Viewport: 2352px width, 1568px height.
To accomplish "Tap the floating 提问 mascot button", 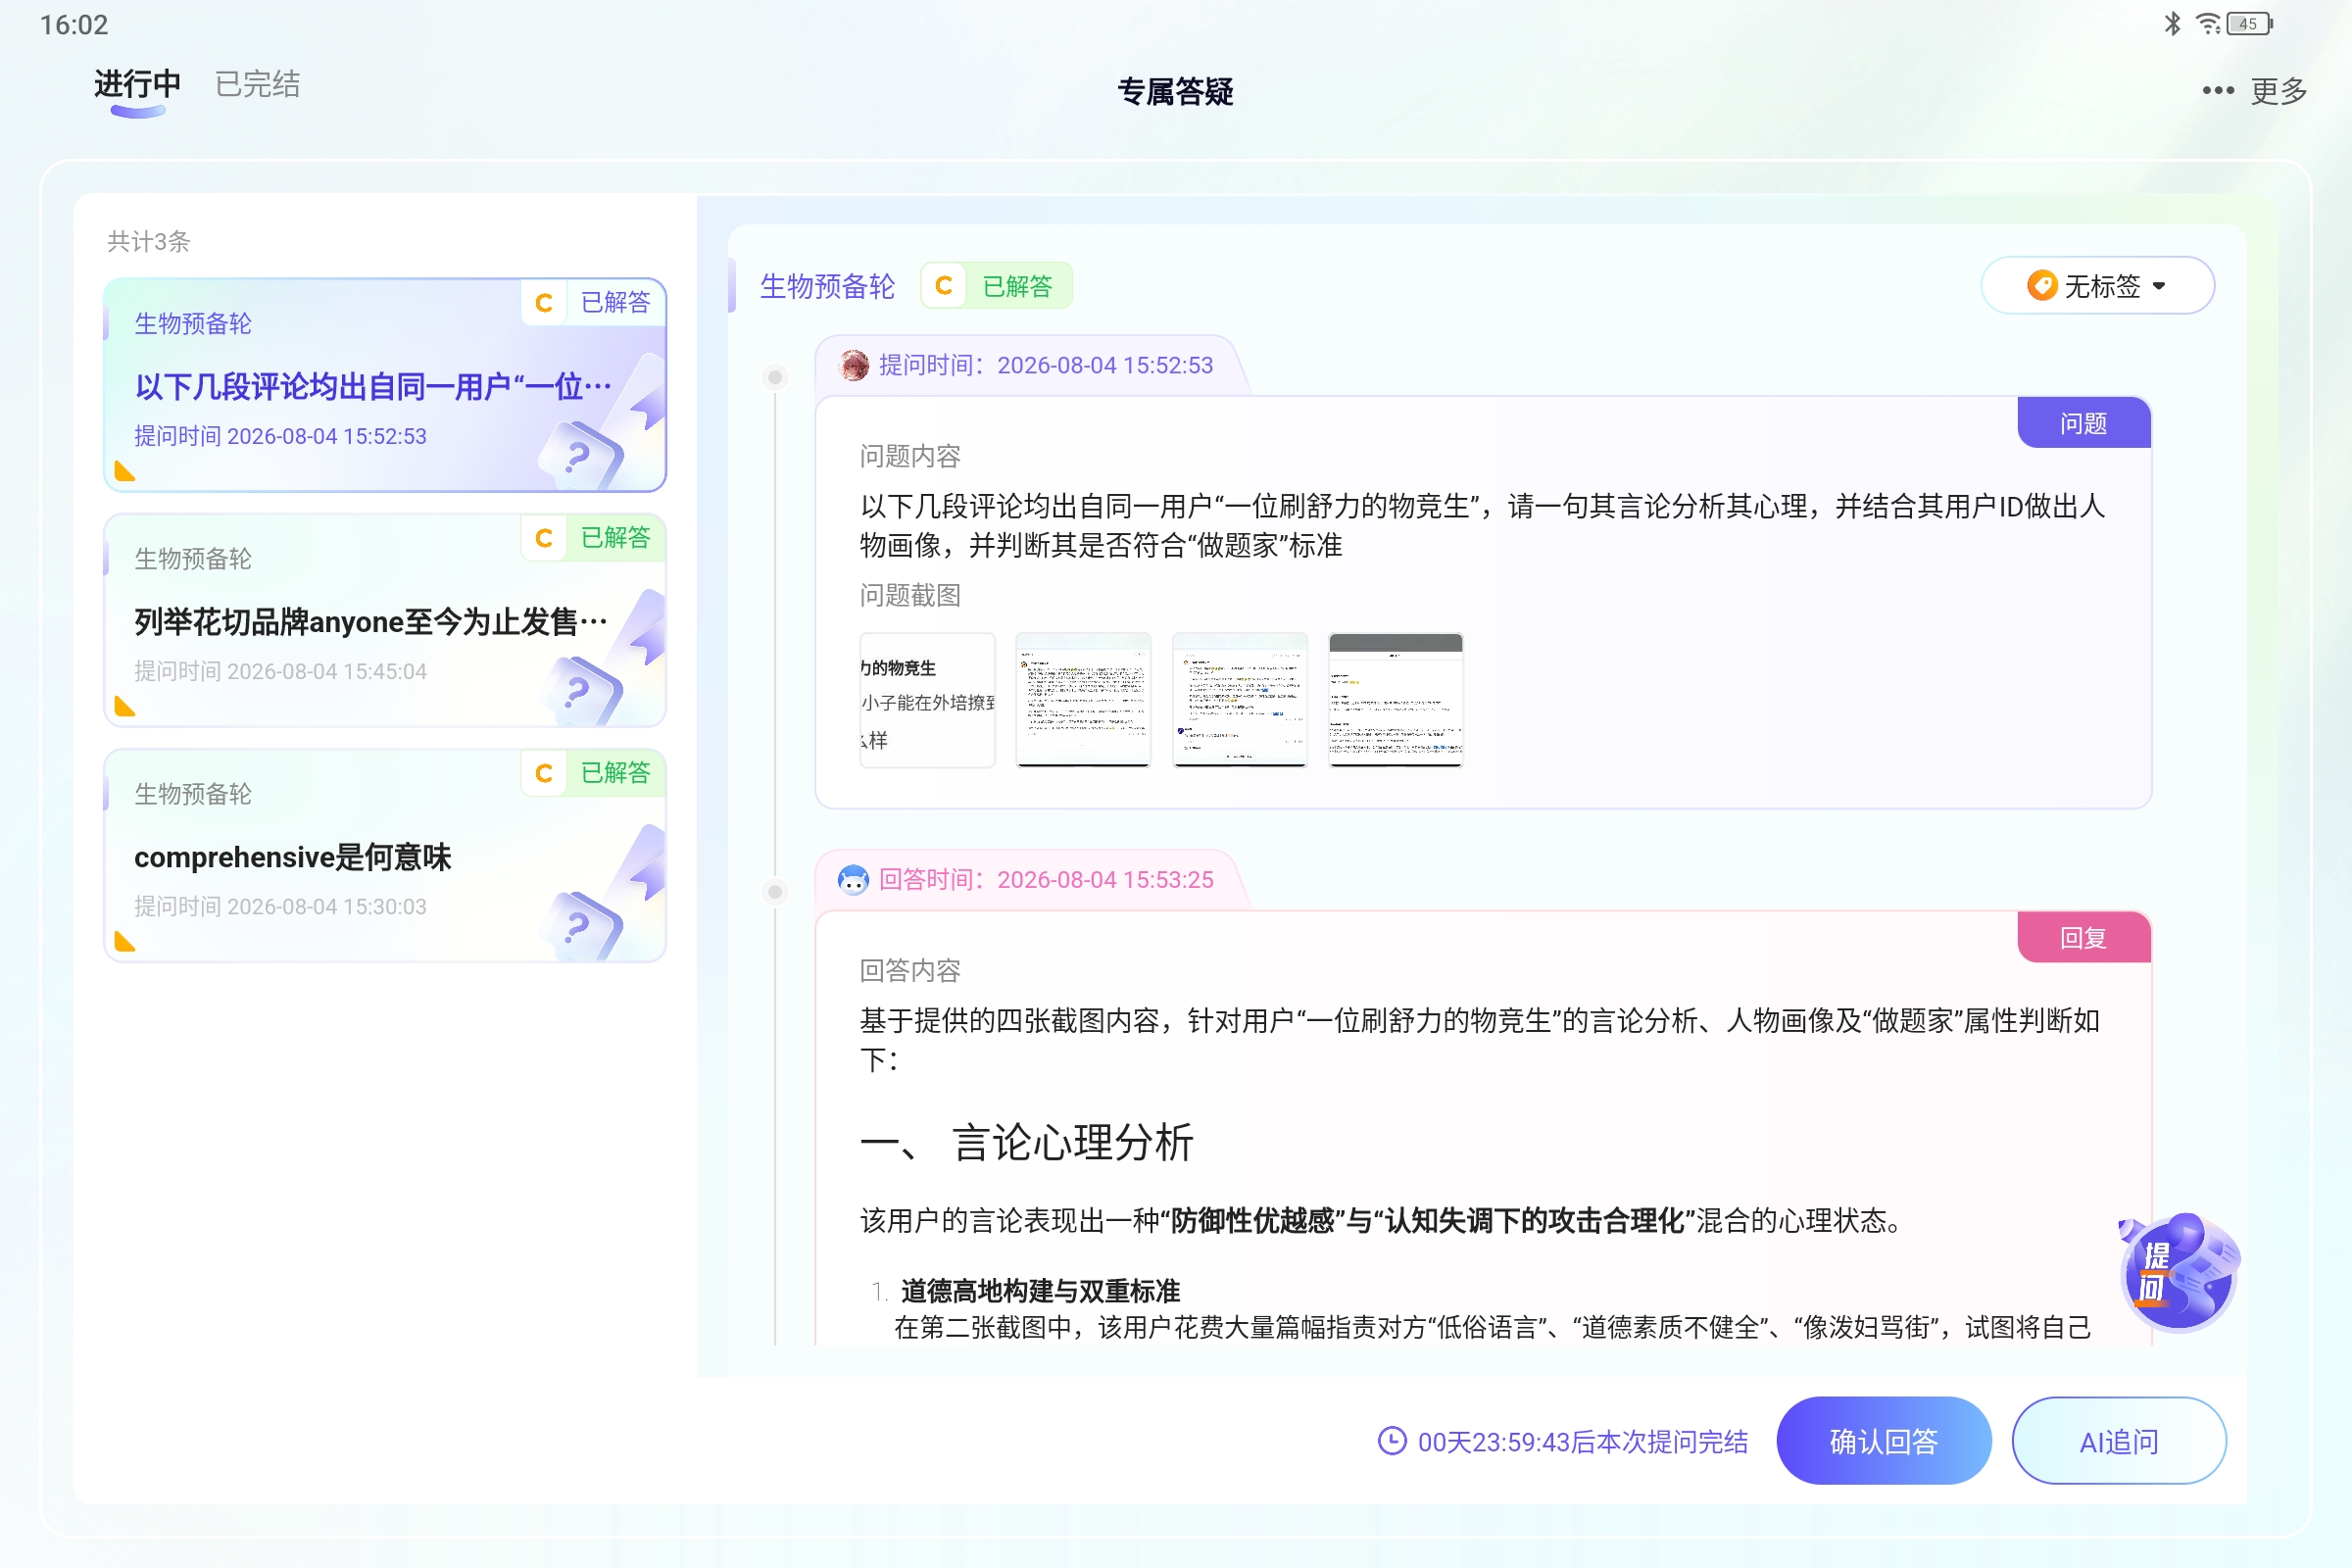I will click(2178, 1272).
